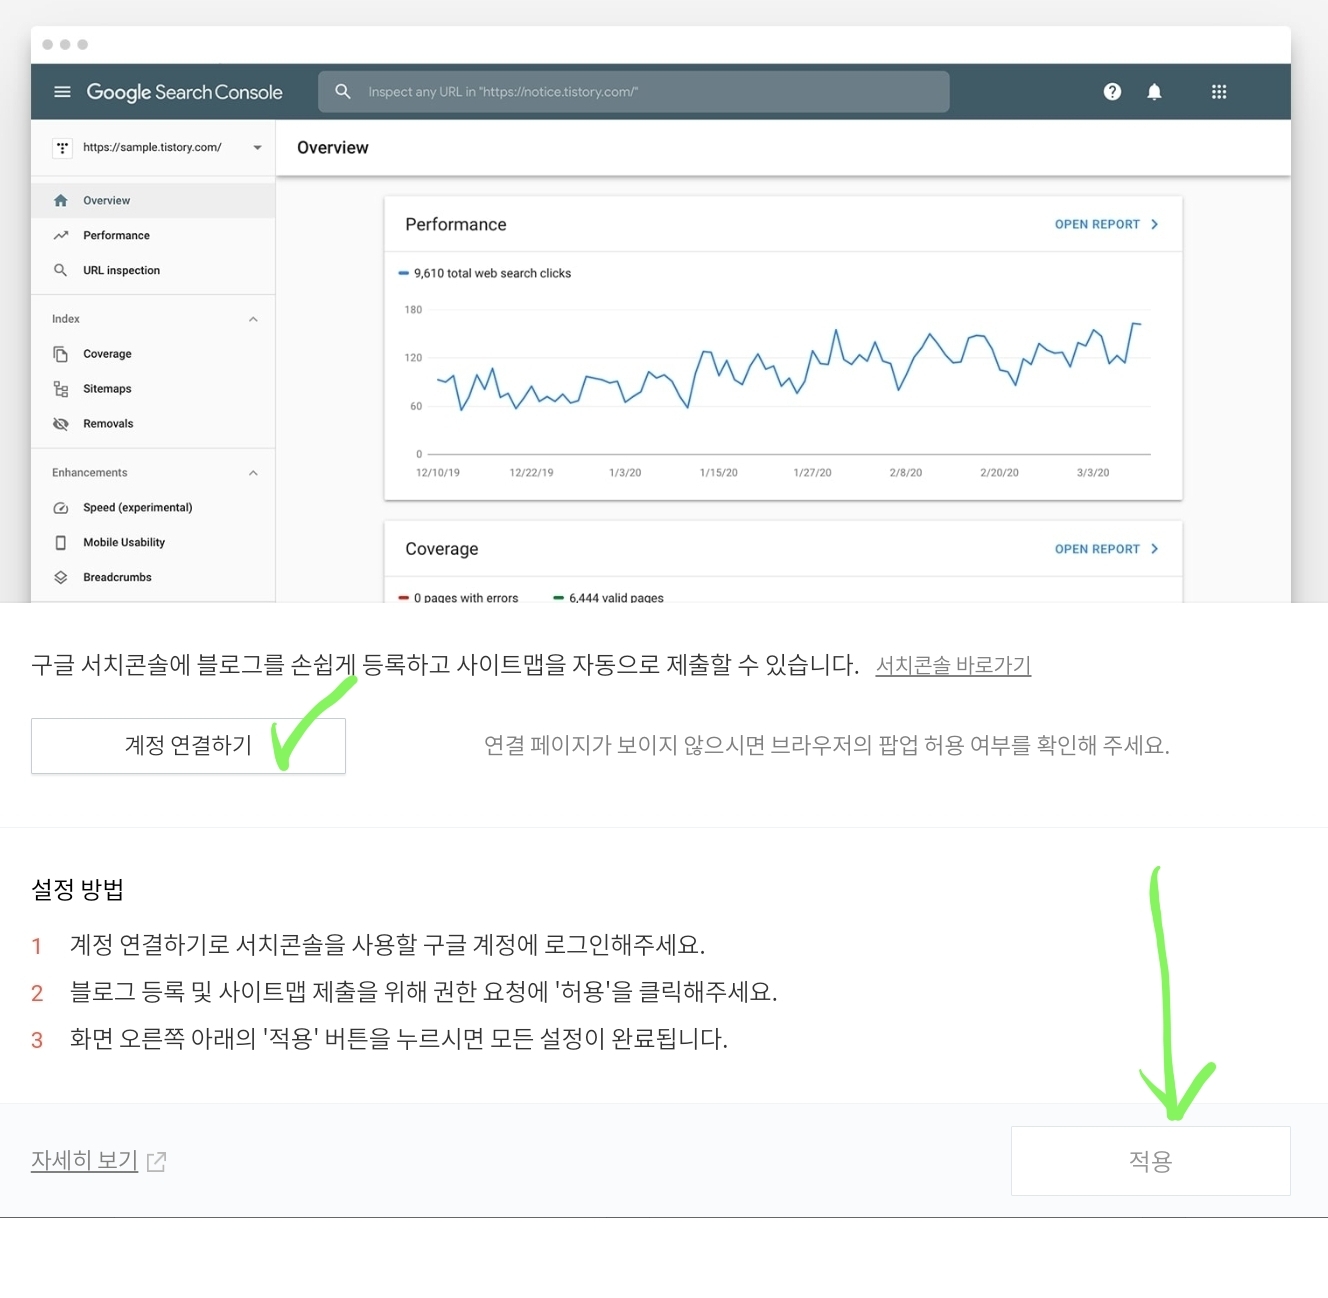Screen dimensions: 1328x1298
Task: Click the Mobile Usability phone icon
Action: click(61, 543)
